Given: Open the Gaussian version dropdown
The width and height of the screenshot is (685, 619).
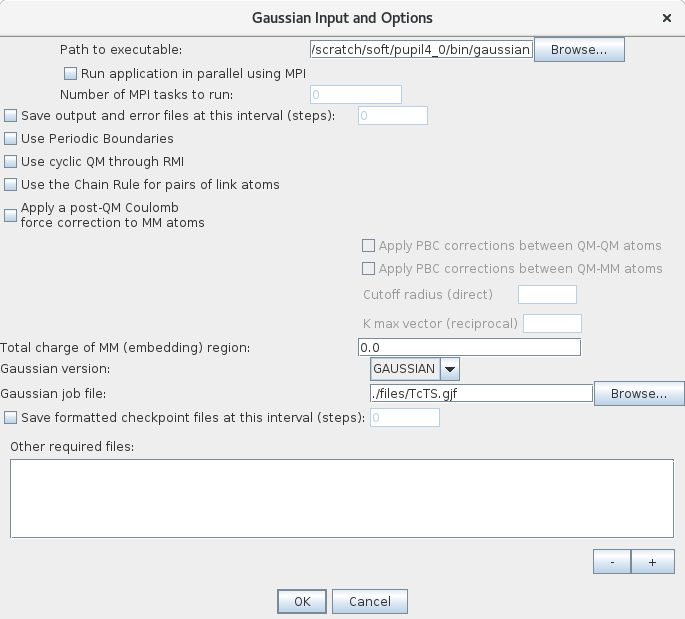Looking at the screenshot, I should (450, 369).
